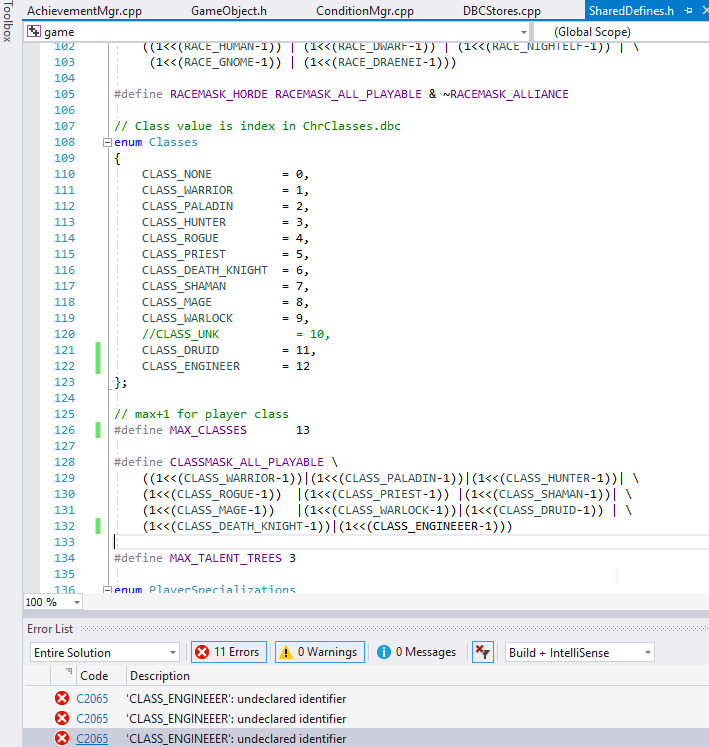Screen dimensions: 709x747
Task: Click the CLASS_NONE enum entry
Action: pos(177,174)
